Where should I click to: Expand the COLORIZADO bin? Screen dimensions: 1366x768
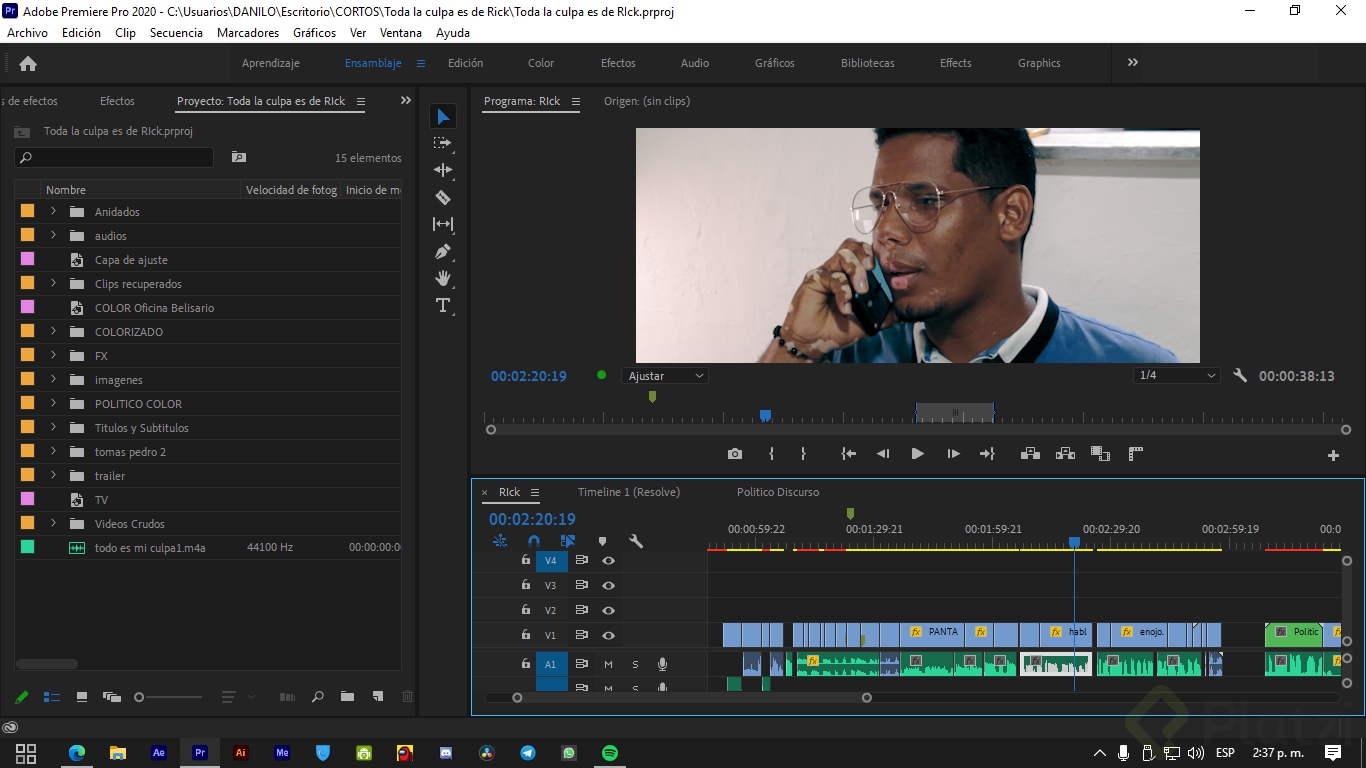pos(54,331)
